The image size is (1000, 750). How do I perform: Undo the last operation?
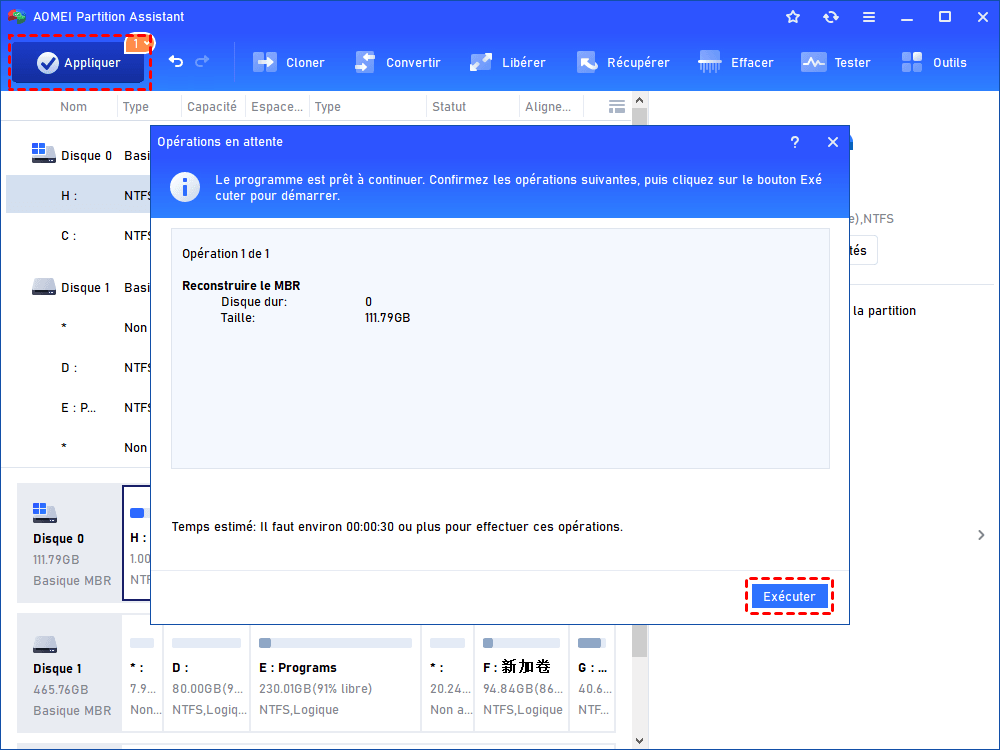click(x=176, y=62)
